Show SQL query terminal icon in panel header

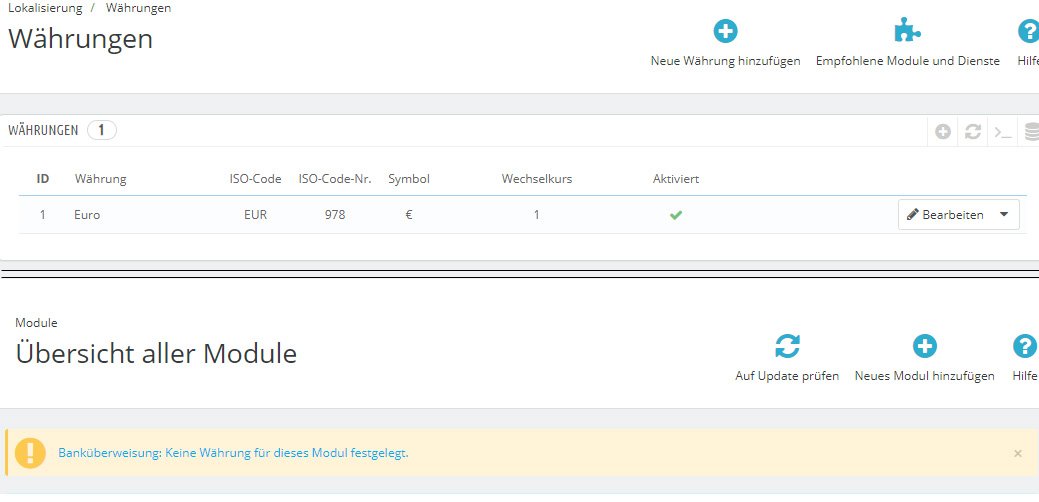(x=1003, y=132)
